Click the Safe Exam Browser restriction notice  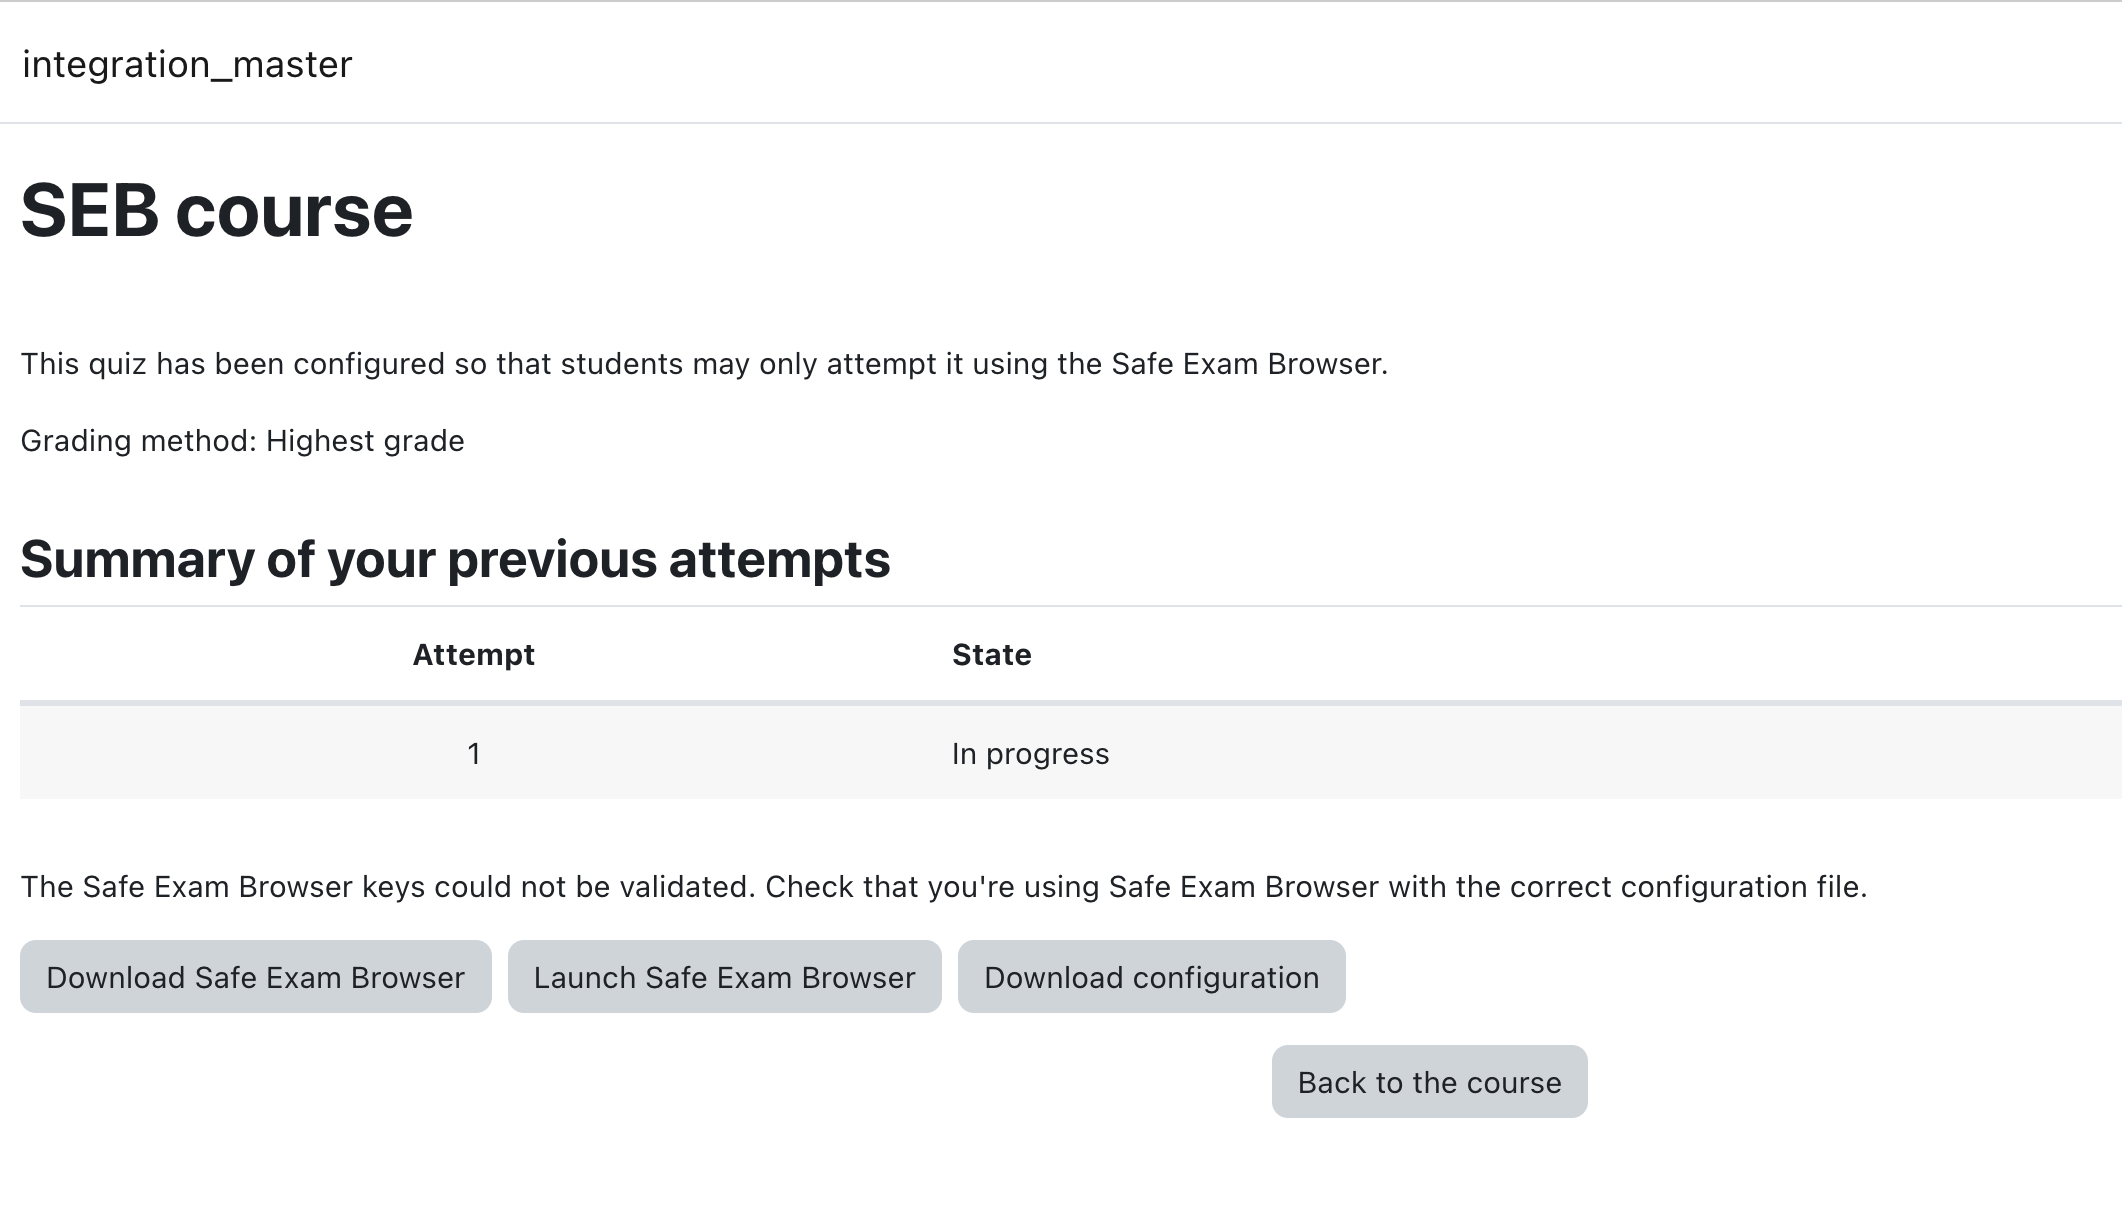[x=704, y=364]
